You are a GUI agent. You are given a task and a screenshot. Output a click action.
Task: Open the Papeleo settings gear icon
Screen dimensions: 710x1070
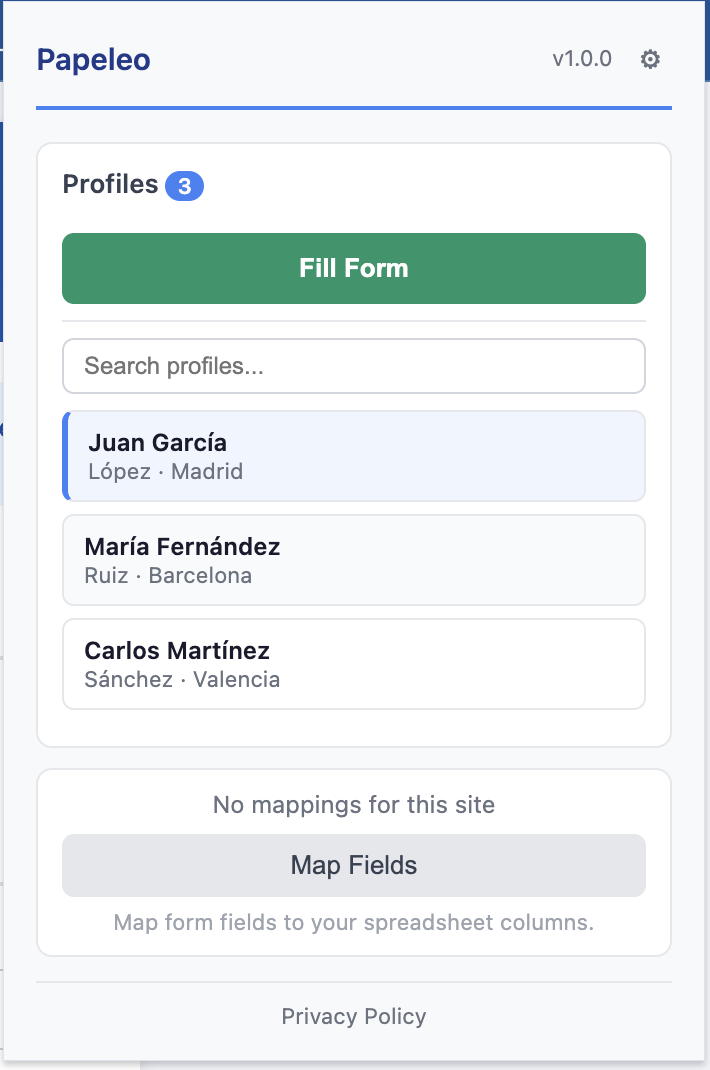(649, 59)
